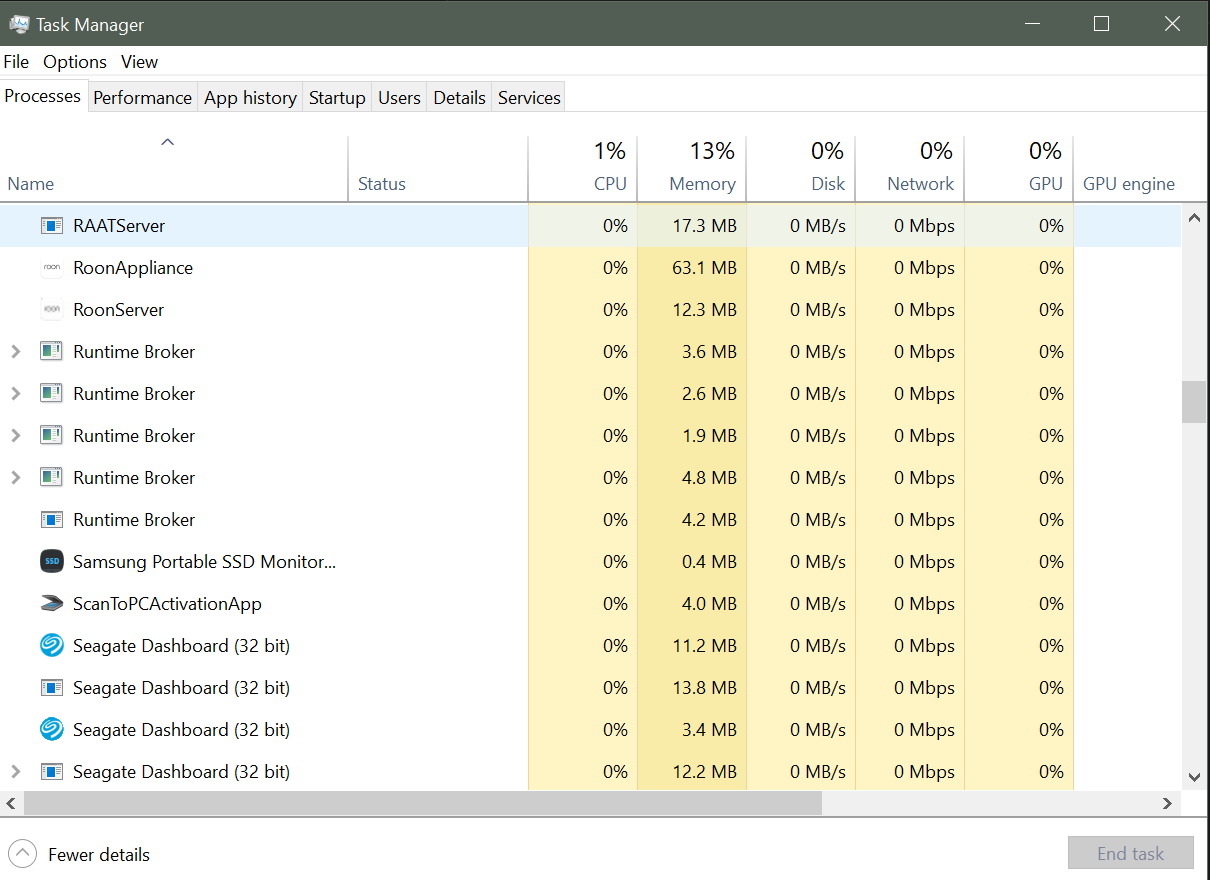Click the Runtime Broker icon in the 4.8 MB row
1210x880 pixels.
click(x=52, y=478)
